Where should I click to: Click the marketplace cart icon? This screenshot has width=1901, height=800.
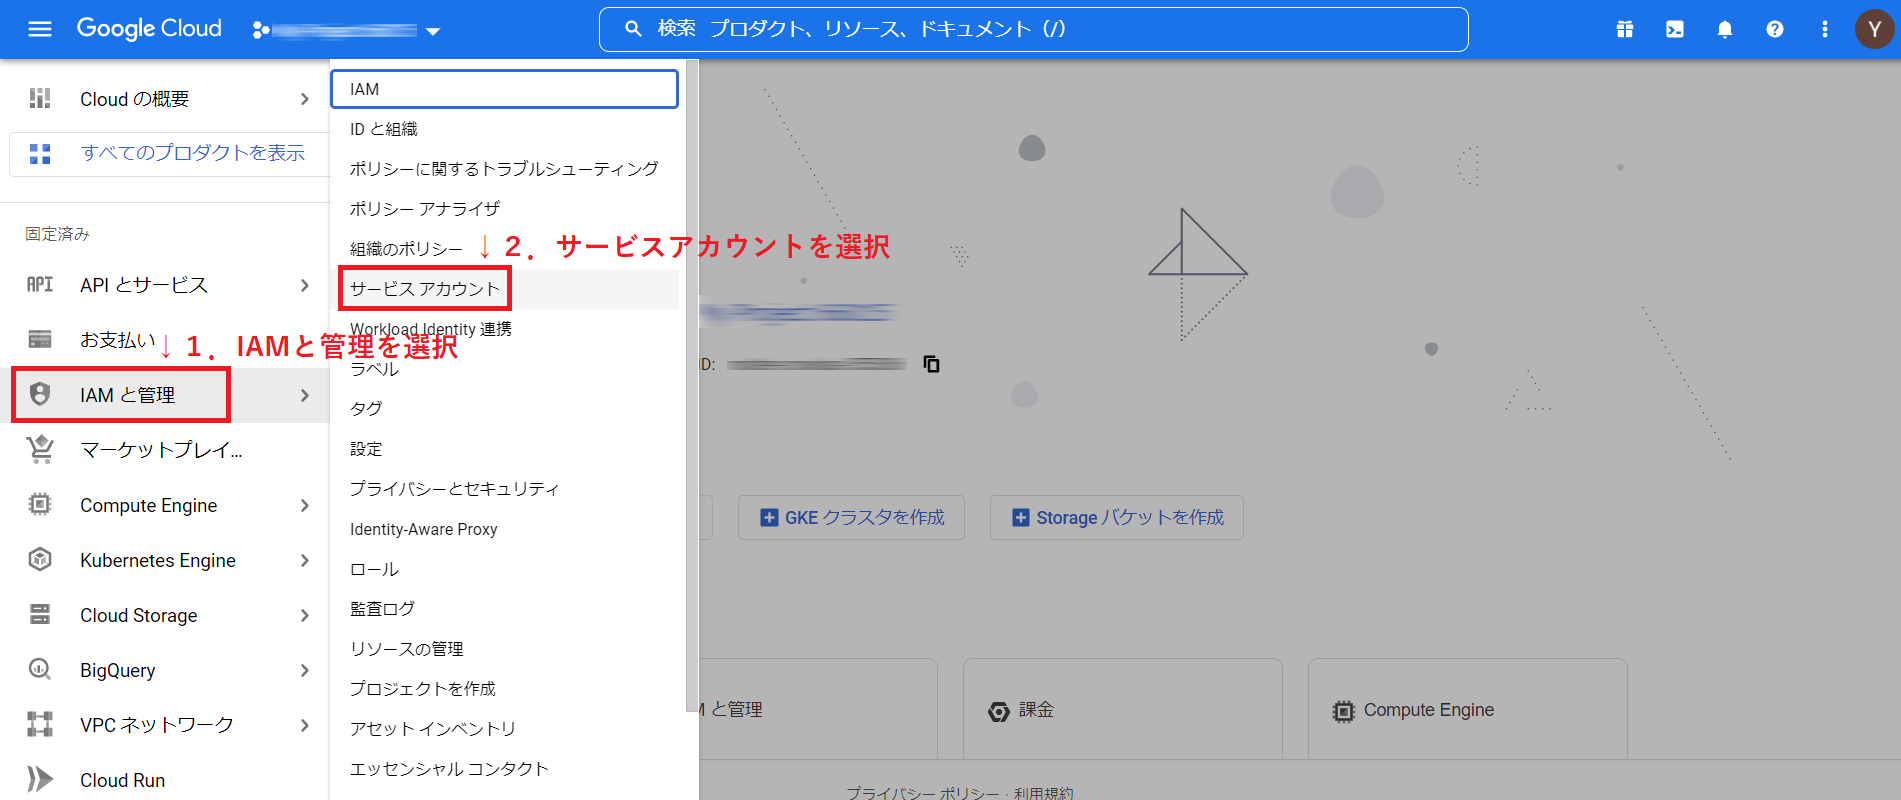coord(40,449)
